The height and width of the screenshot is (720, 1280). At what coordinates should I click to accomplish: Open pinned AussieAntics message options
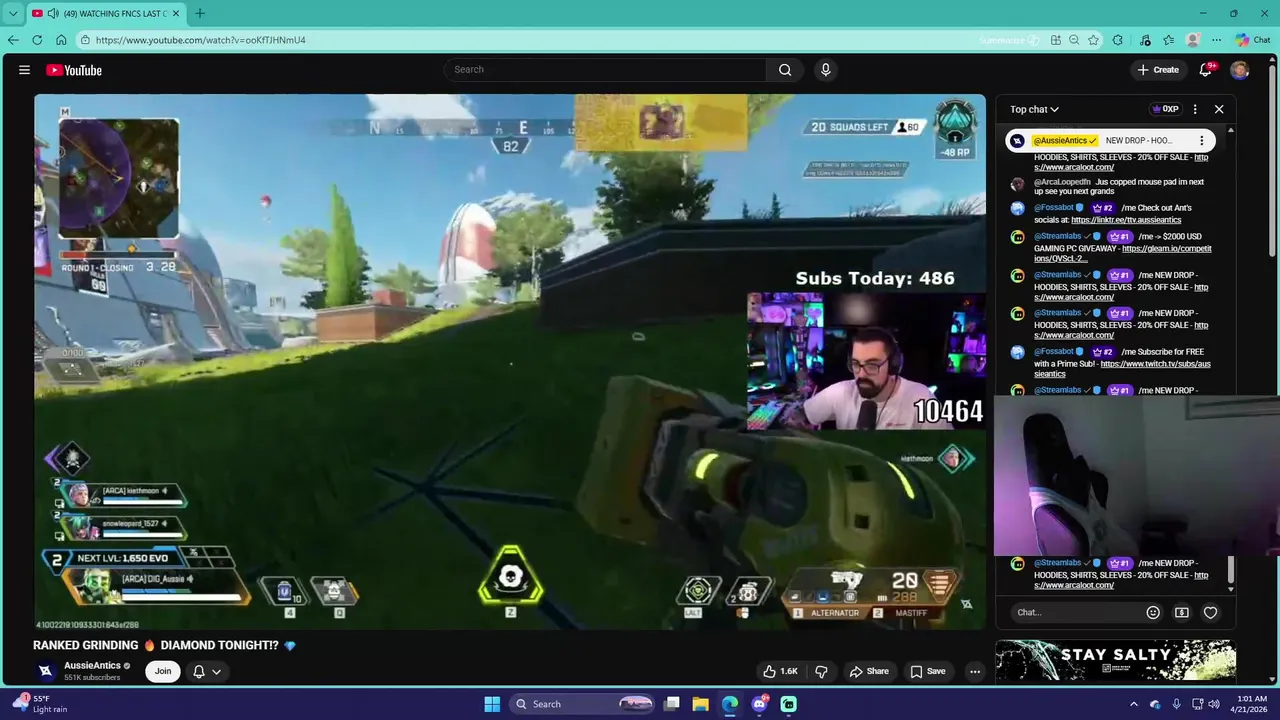coord(1201,141)
